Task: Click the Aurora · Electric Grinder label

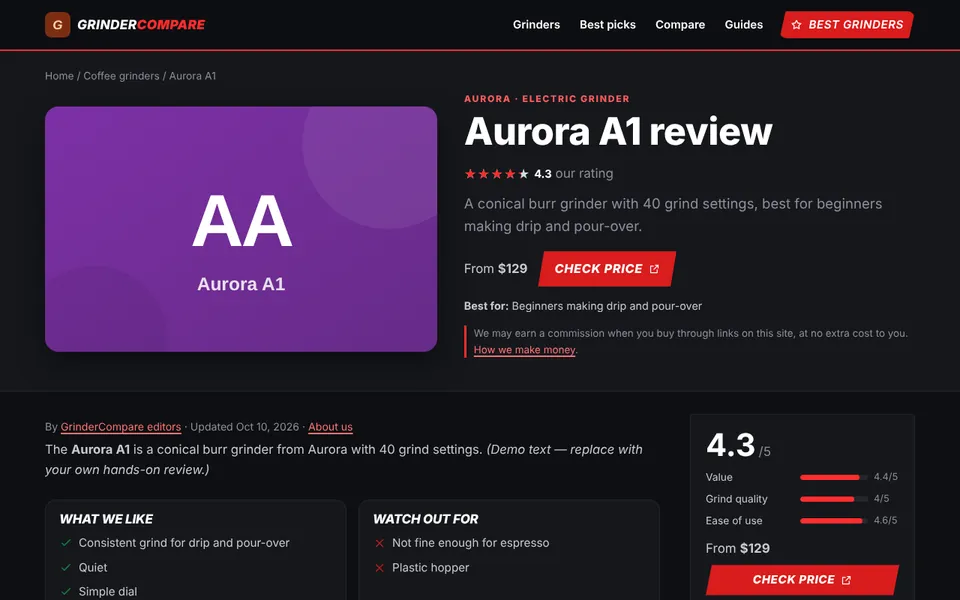Action: click(547, 99)
